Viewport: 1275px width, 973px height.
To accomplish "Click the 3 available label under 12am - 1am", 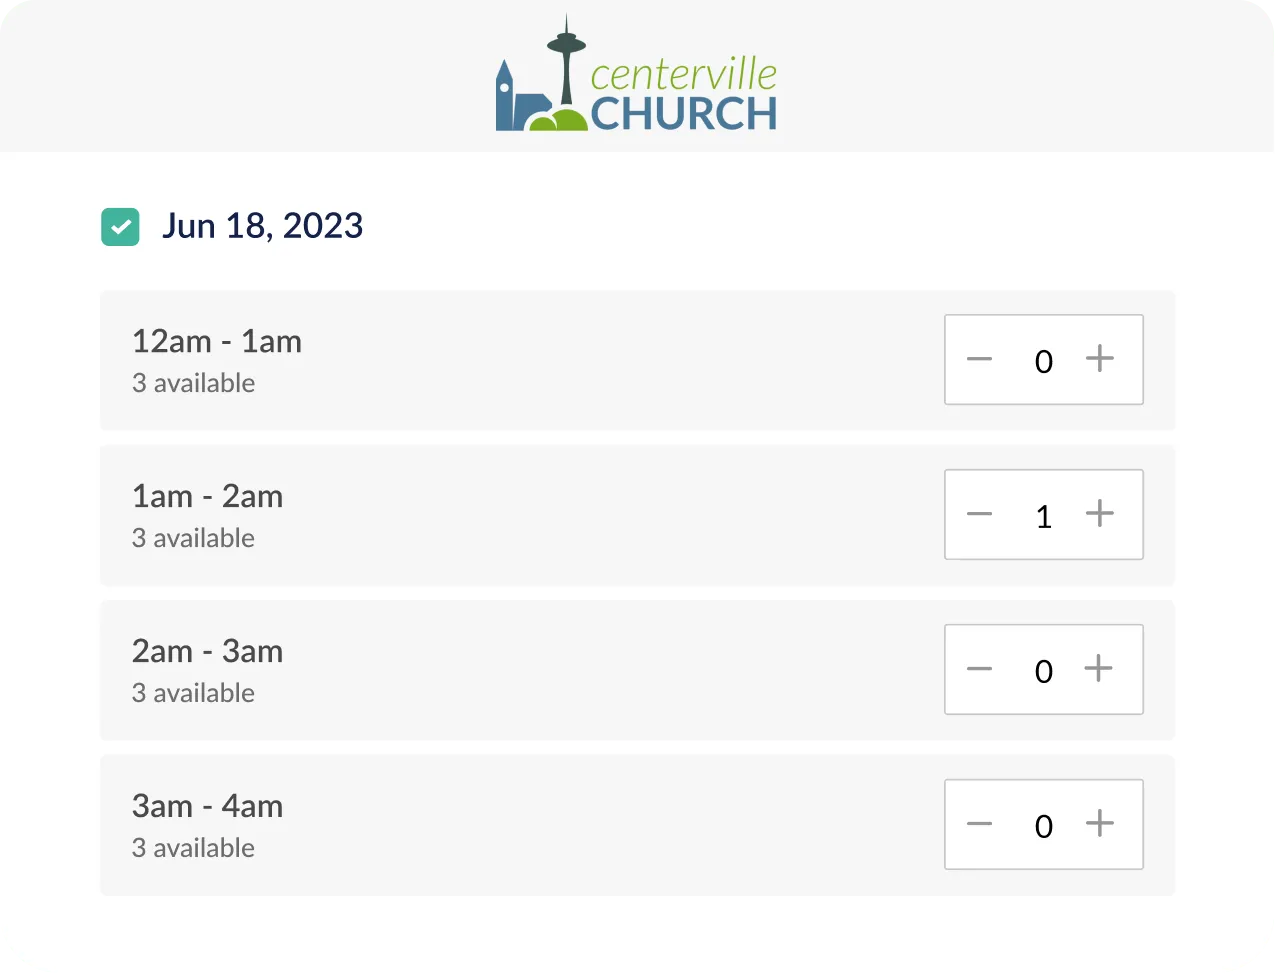I will (x=193, y=383).
